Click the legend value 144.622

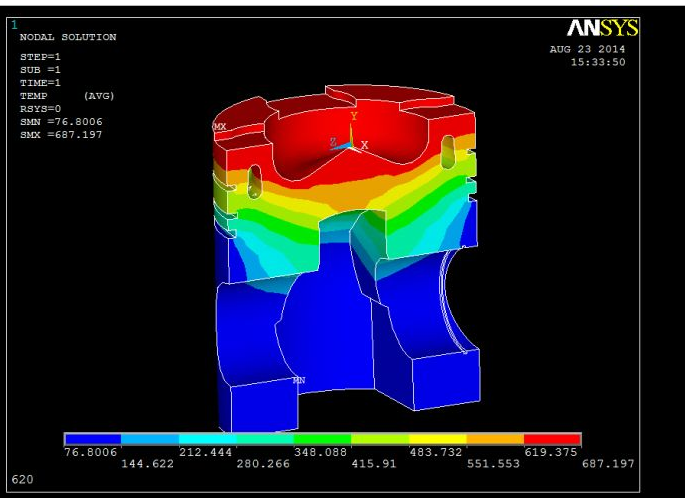click(x=147, y=464)
